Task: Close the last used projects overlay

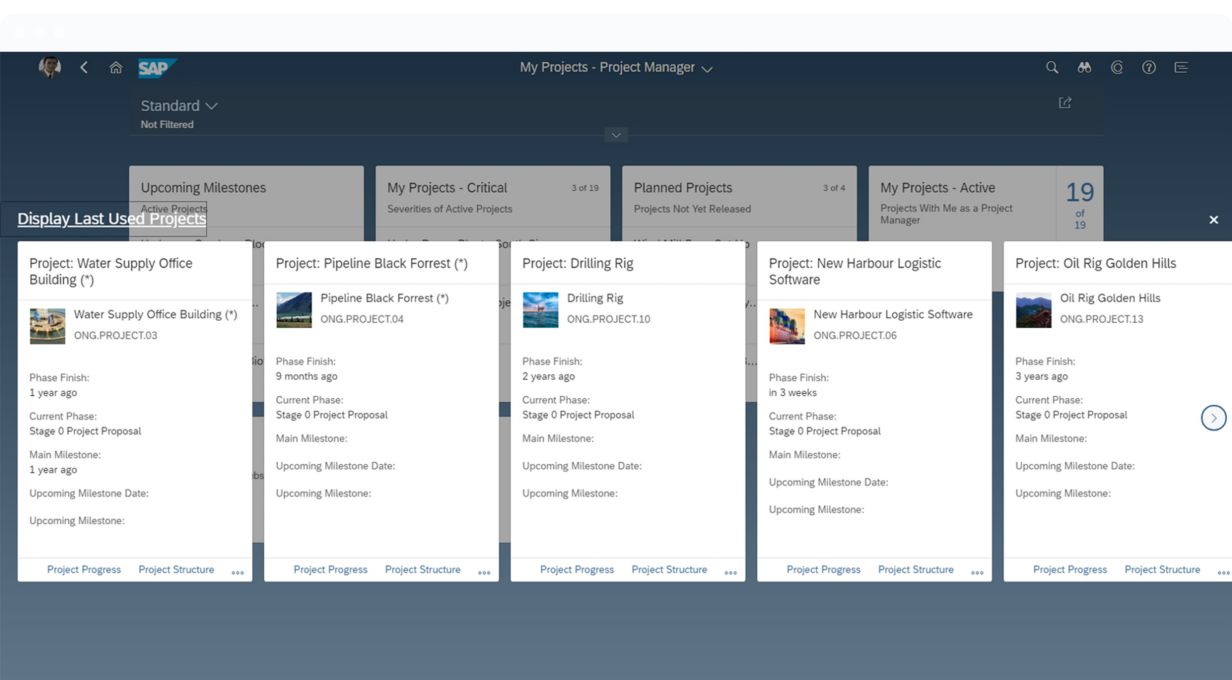Action: 1213,219
